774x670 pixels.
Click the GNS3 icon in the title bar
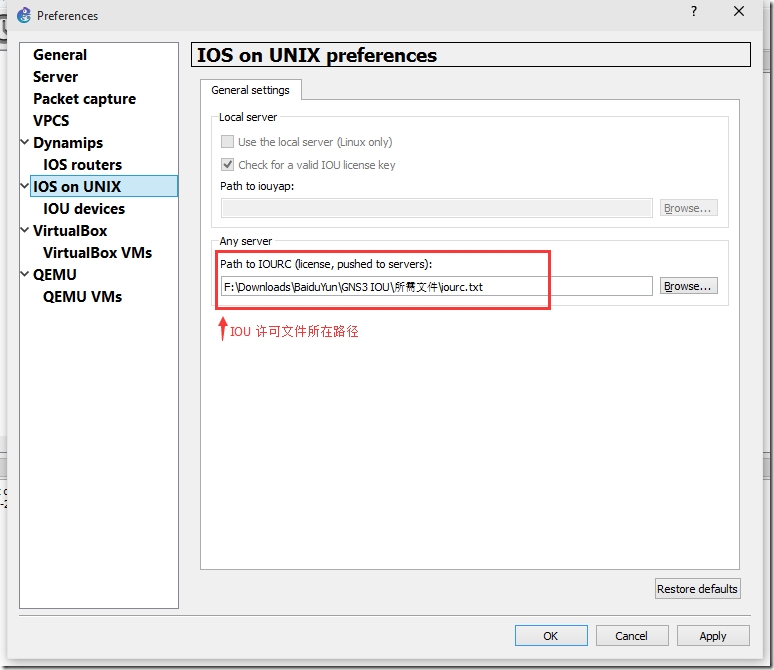tap(24, 15)
